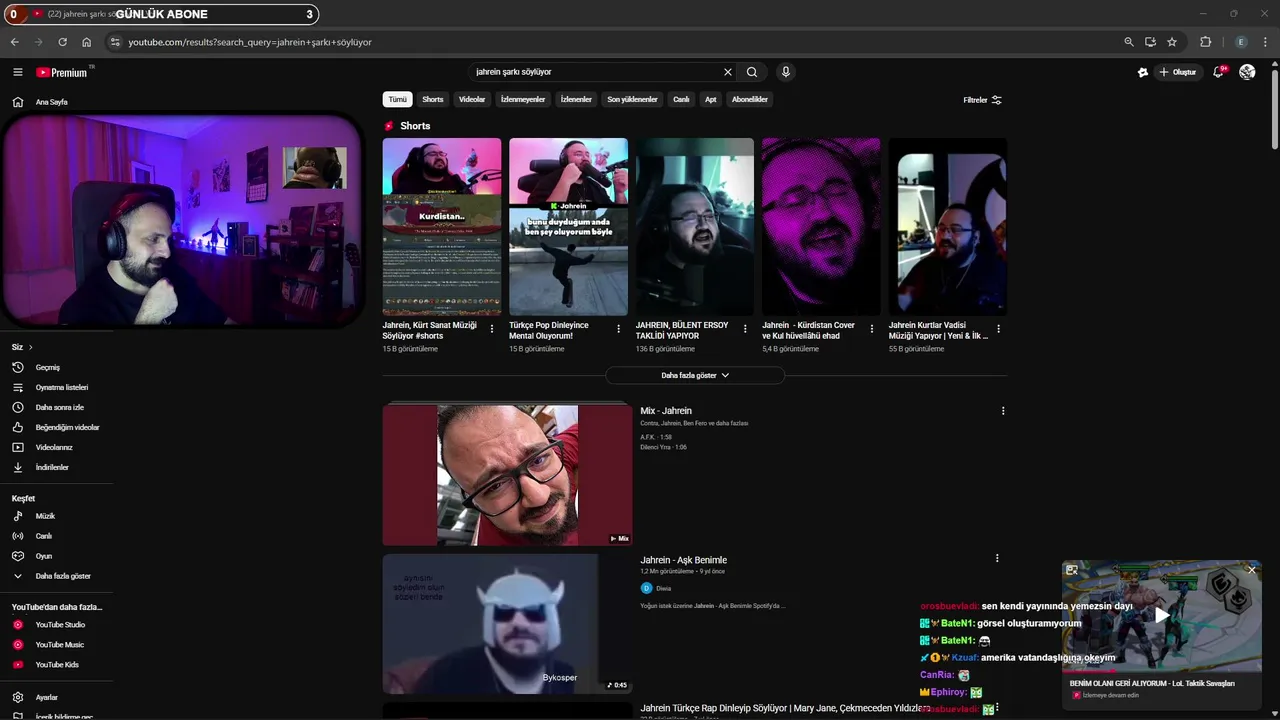Select the Tümü filter chip

click(x=398, y=99)
